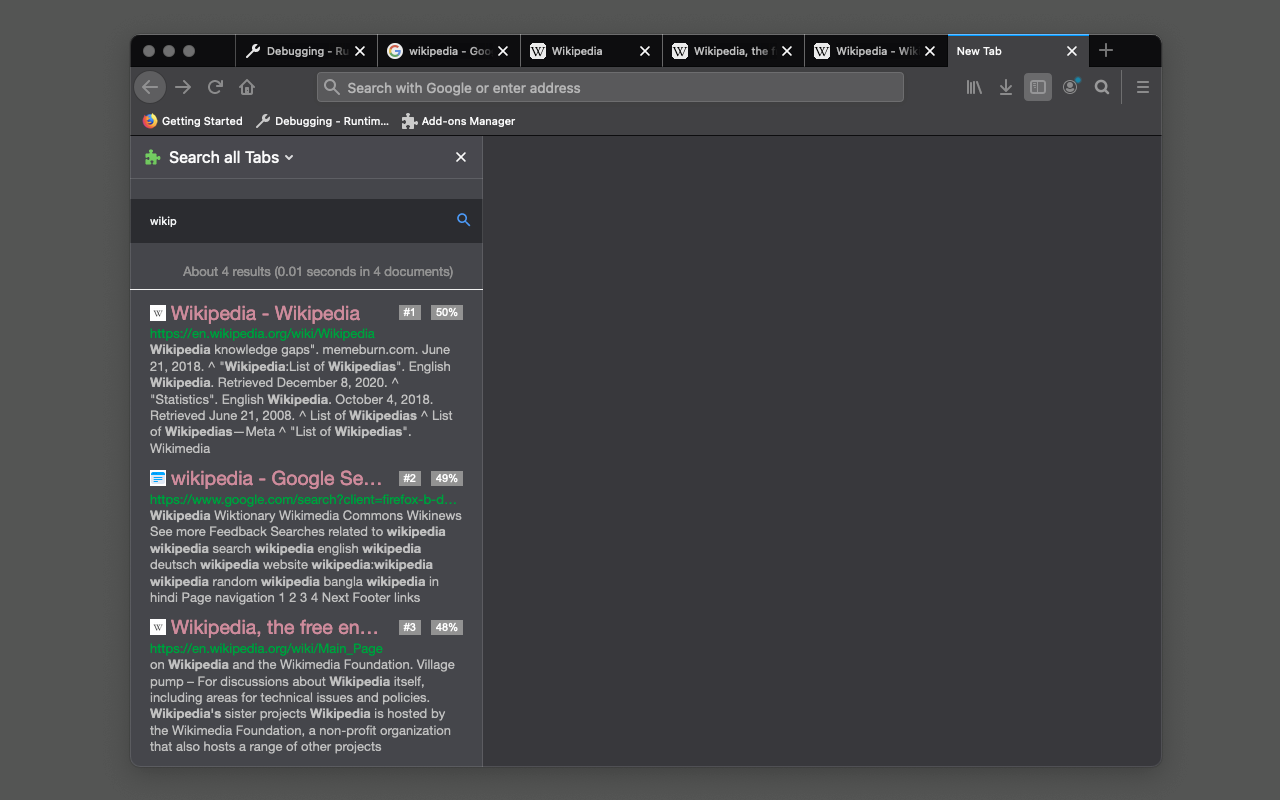The image size is (1280, 800).
Task: Toggle the sidebar button in the toolbar
Action: point(1038,87)
